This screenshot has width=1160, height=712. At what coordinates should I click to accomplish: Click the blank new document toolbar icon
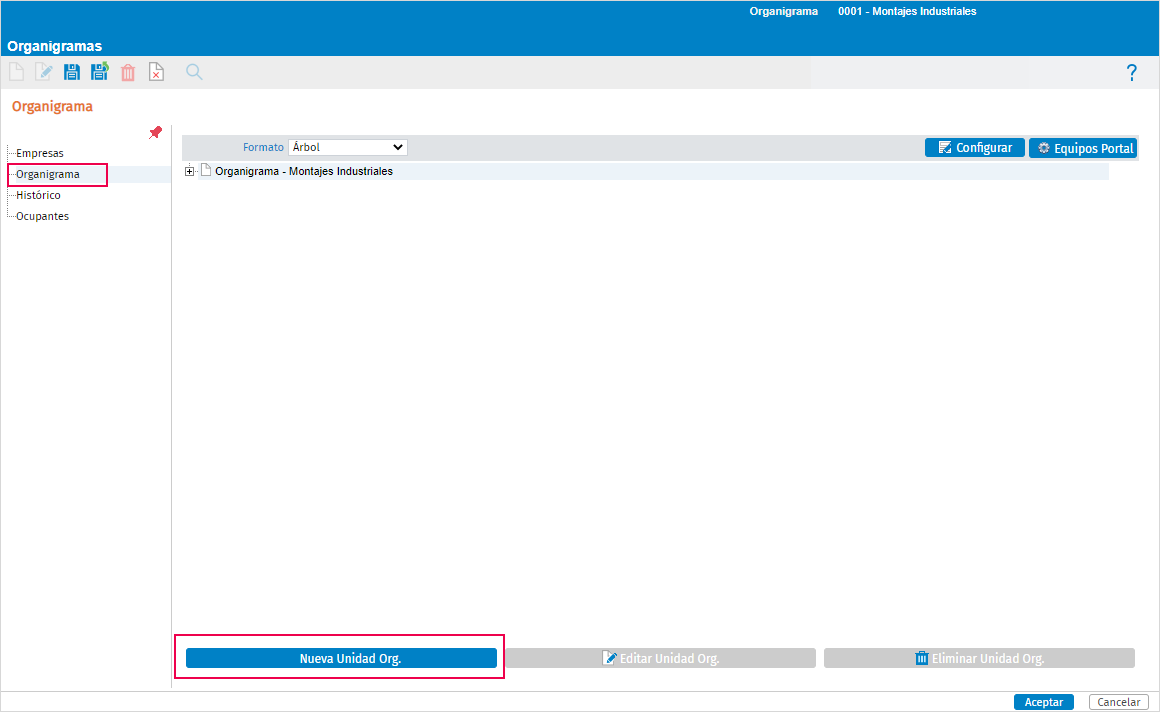[x=16, y=72]
